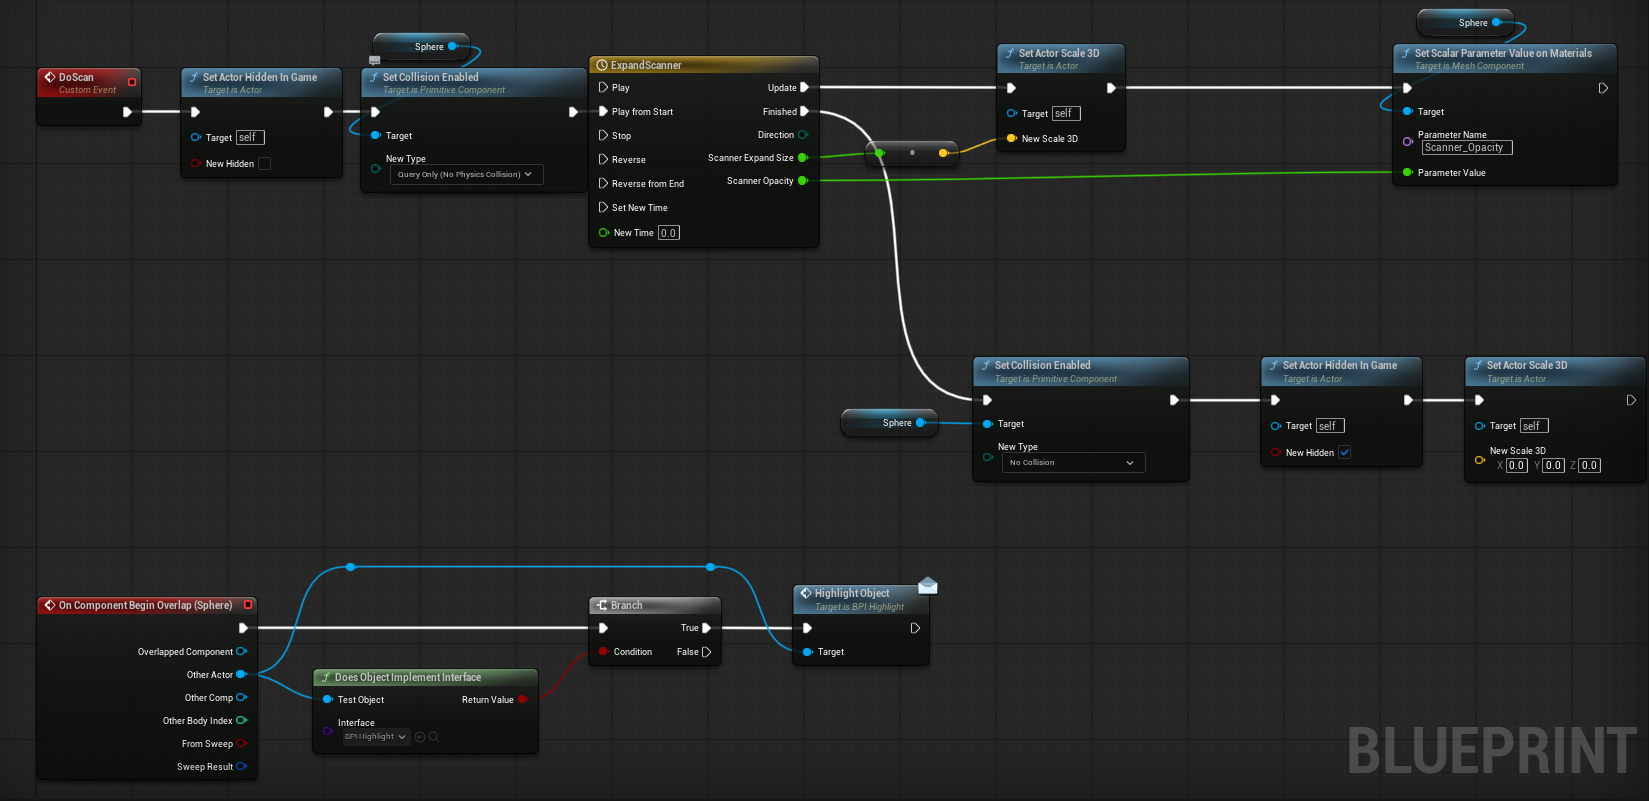Click the Sweep Result output pin
The height and width of the screenshot is (801, 1649).
pos(241,766)
